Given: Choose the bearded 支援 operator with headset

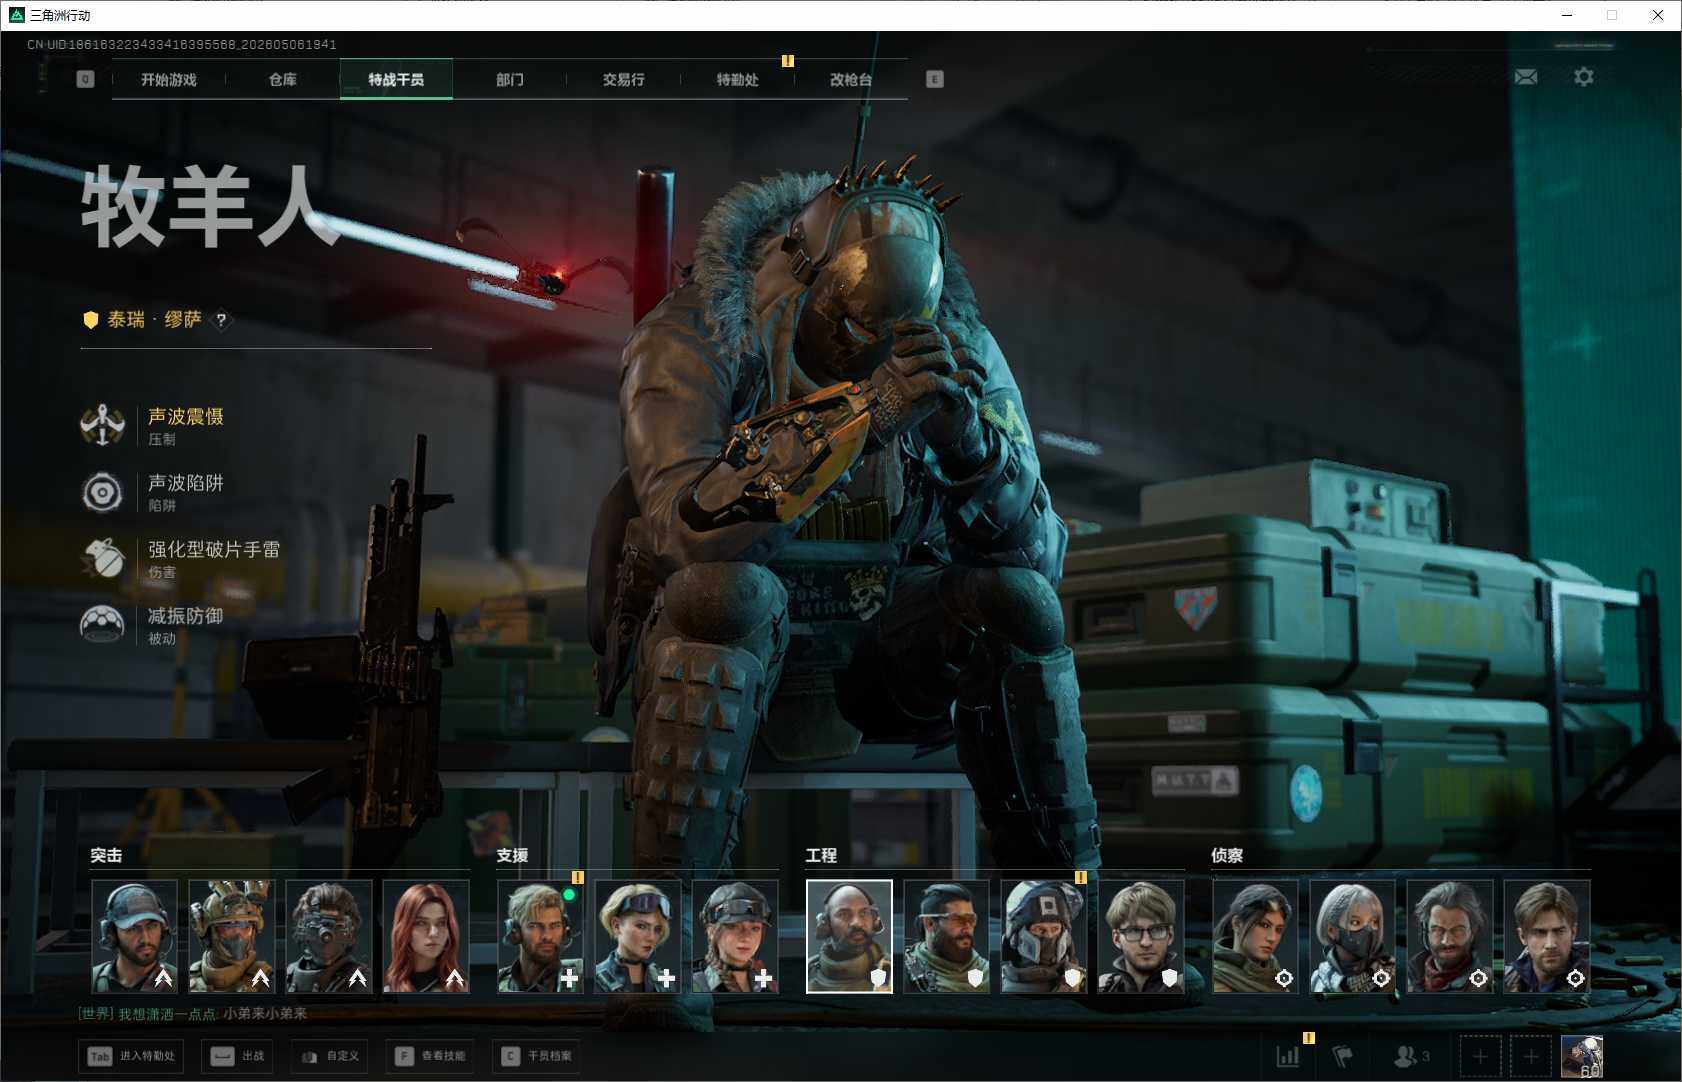Looking at the screenshot, I should pyautogui.click(x=541, y=936).
